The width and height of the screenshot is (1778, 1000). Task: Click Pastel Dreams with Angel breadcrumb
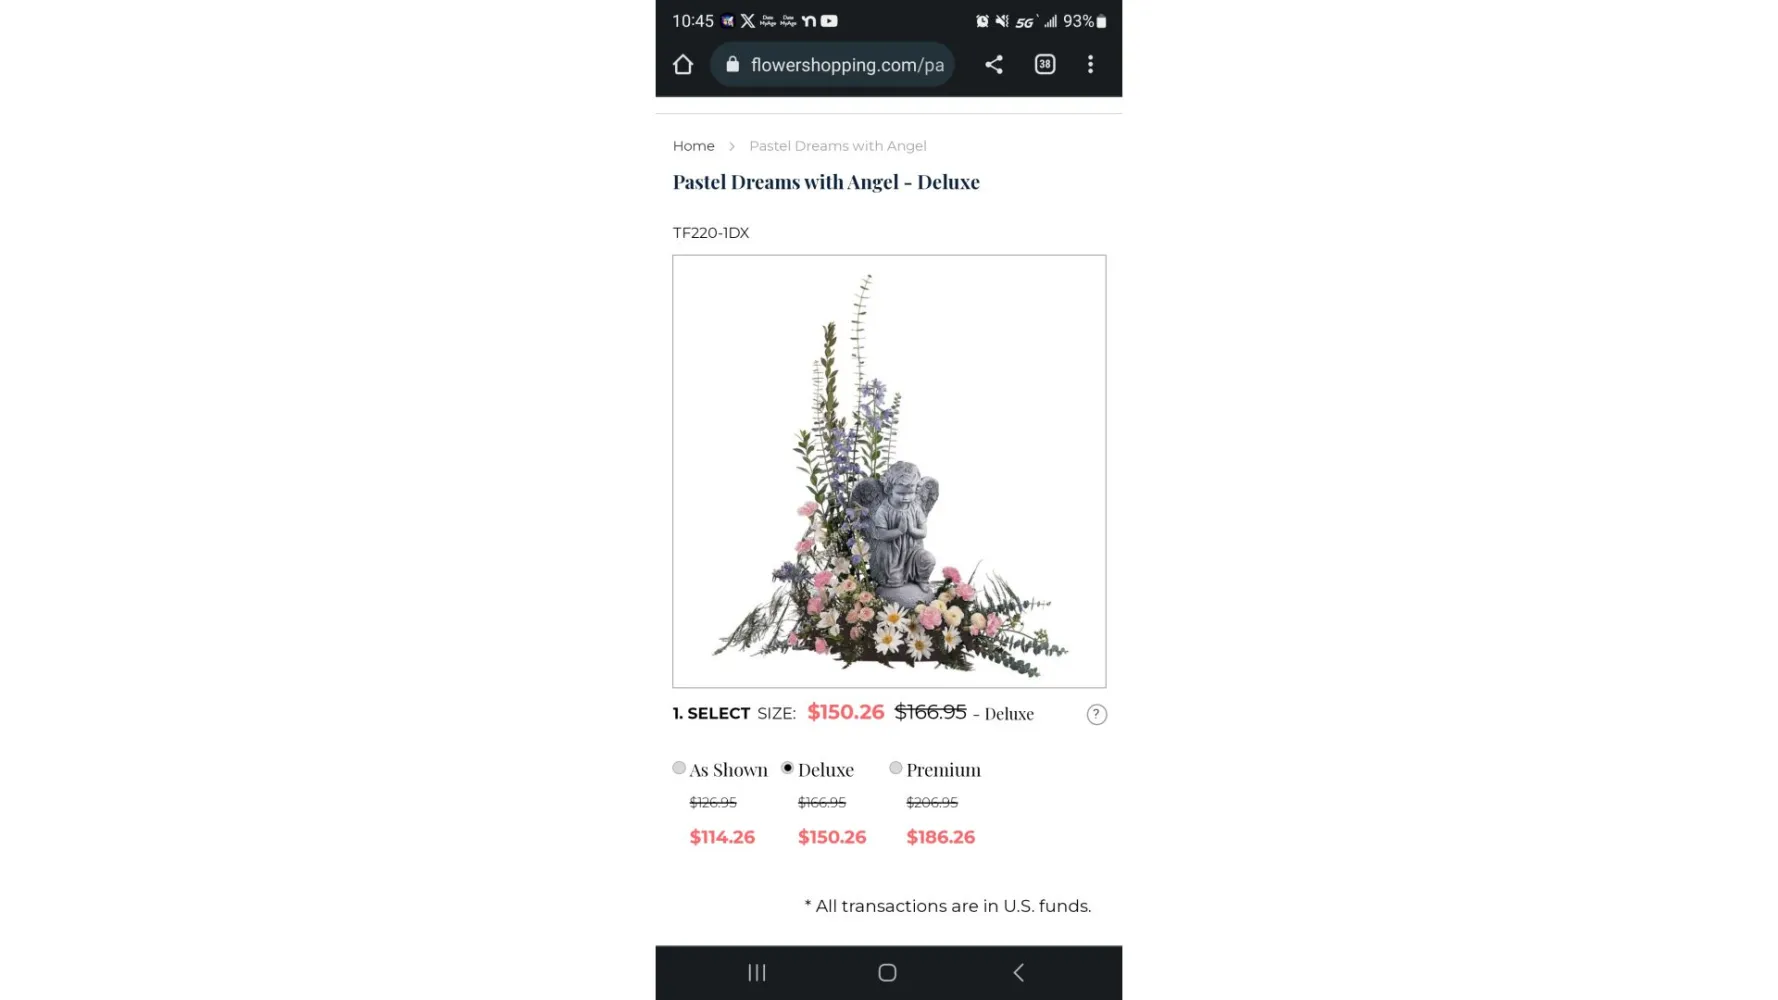pos(838,146)
